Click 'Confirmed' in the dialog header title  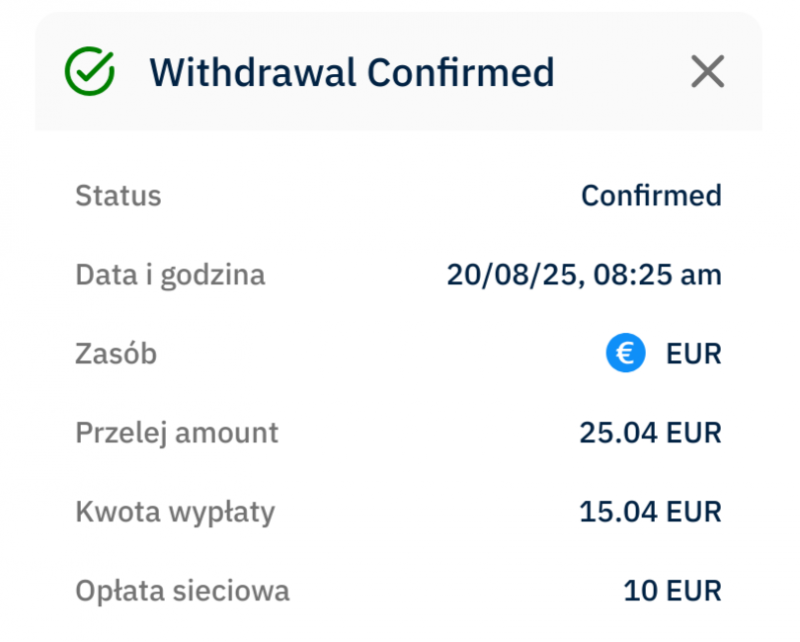(460, 72)
